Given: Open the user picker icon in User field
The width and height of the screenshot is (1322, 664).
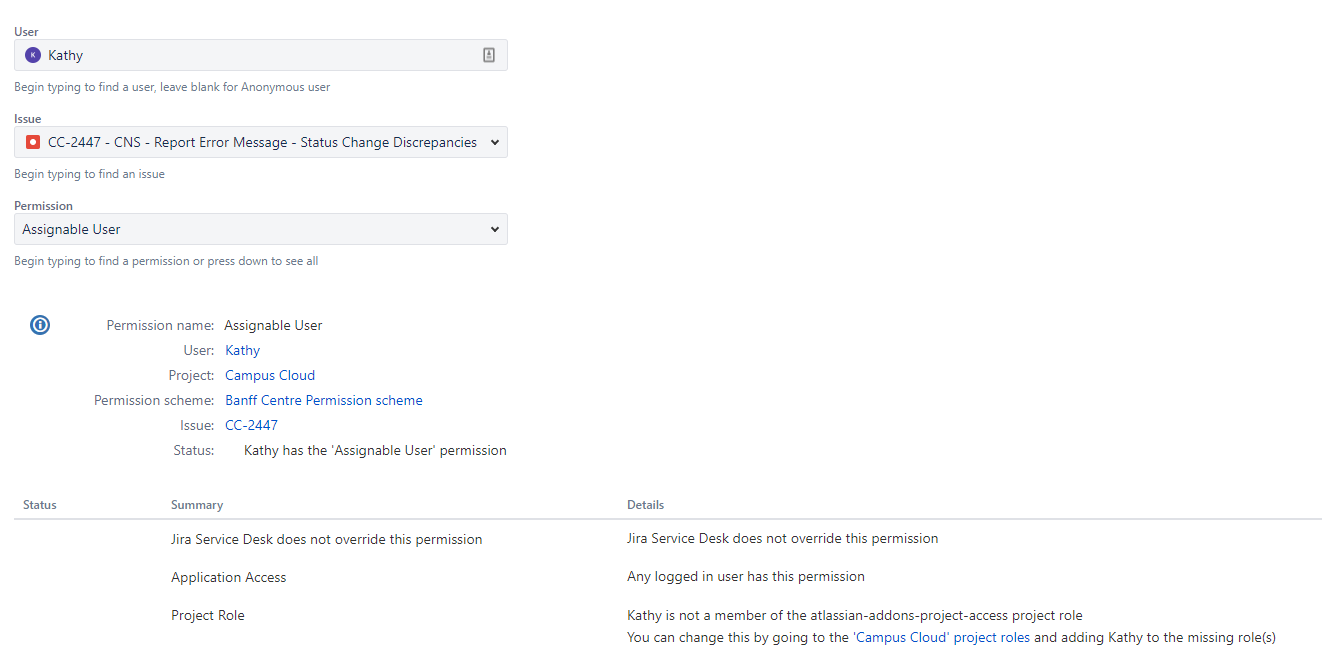Looking at the screenshot, I should pos(489,55).
